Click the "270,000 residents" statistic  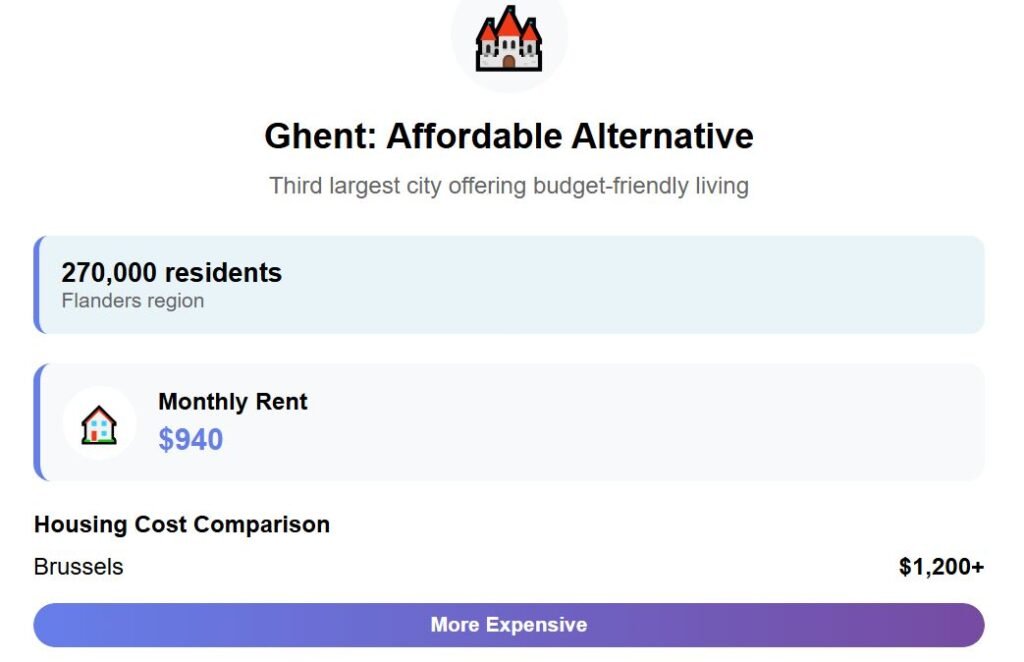pyautogui.click(x=171, y=273)
